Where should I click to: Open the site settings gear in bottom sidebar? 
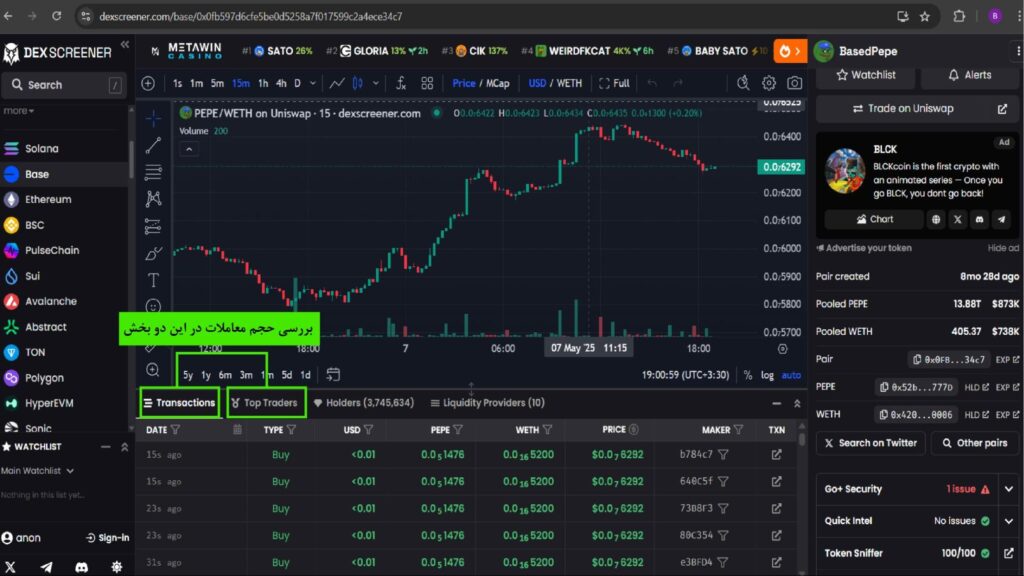(x=116, y=567)
